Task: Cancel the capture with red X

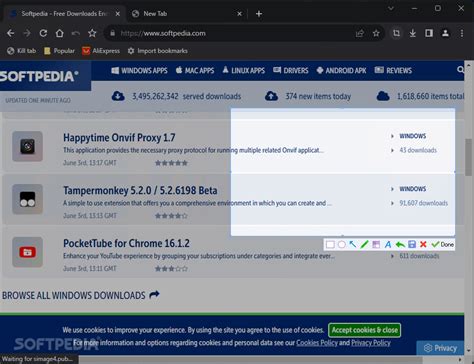Action: point(423,244)
